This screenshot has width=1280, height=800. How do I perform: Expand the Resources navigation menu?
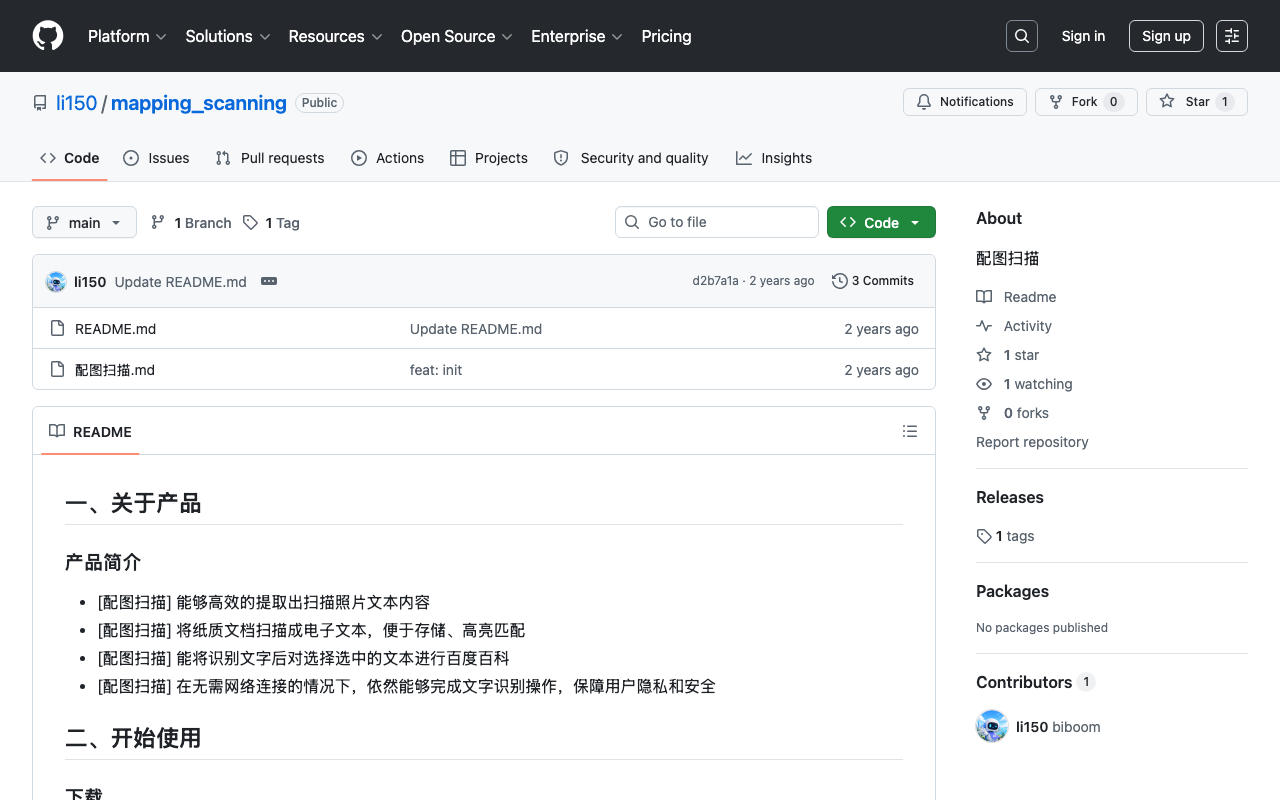point(335,36)
